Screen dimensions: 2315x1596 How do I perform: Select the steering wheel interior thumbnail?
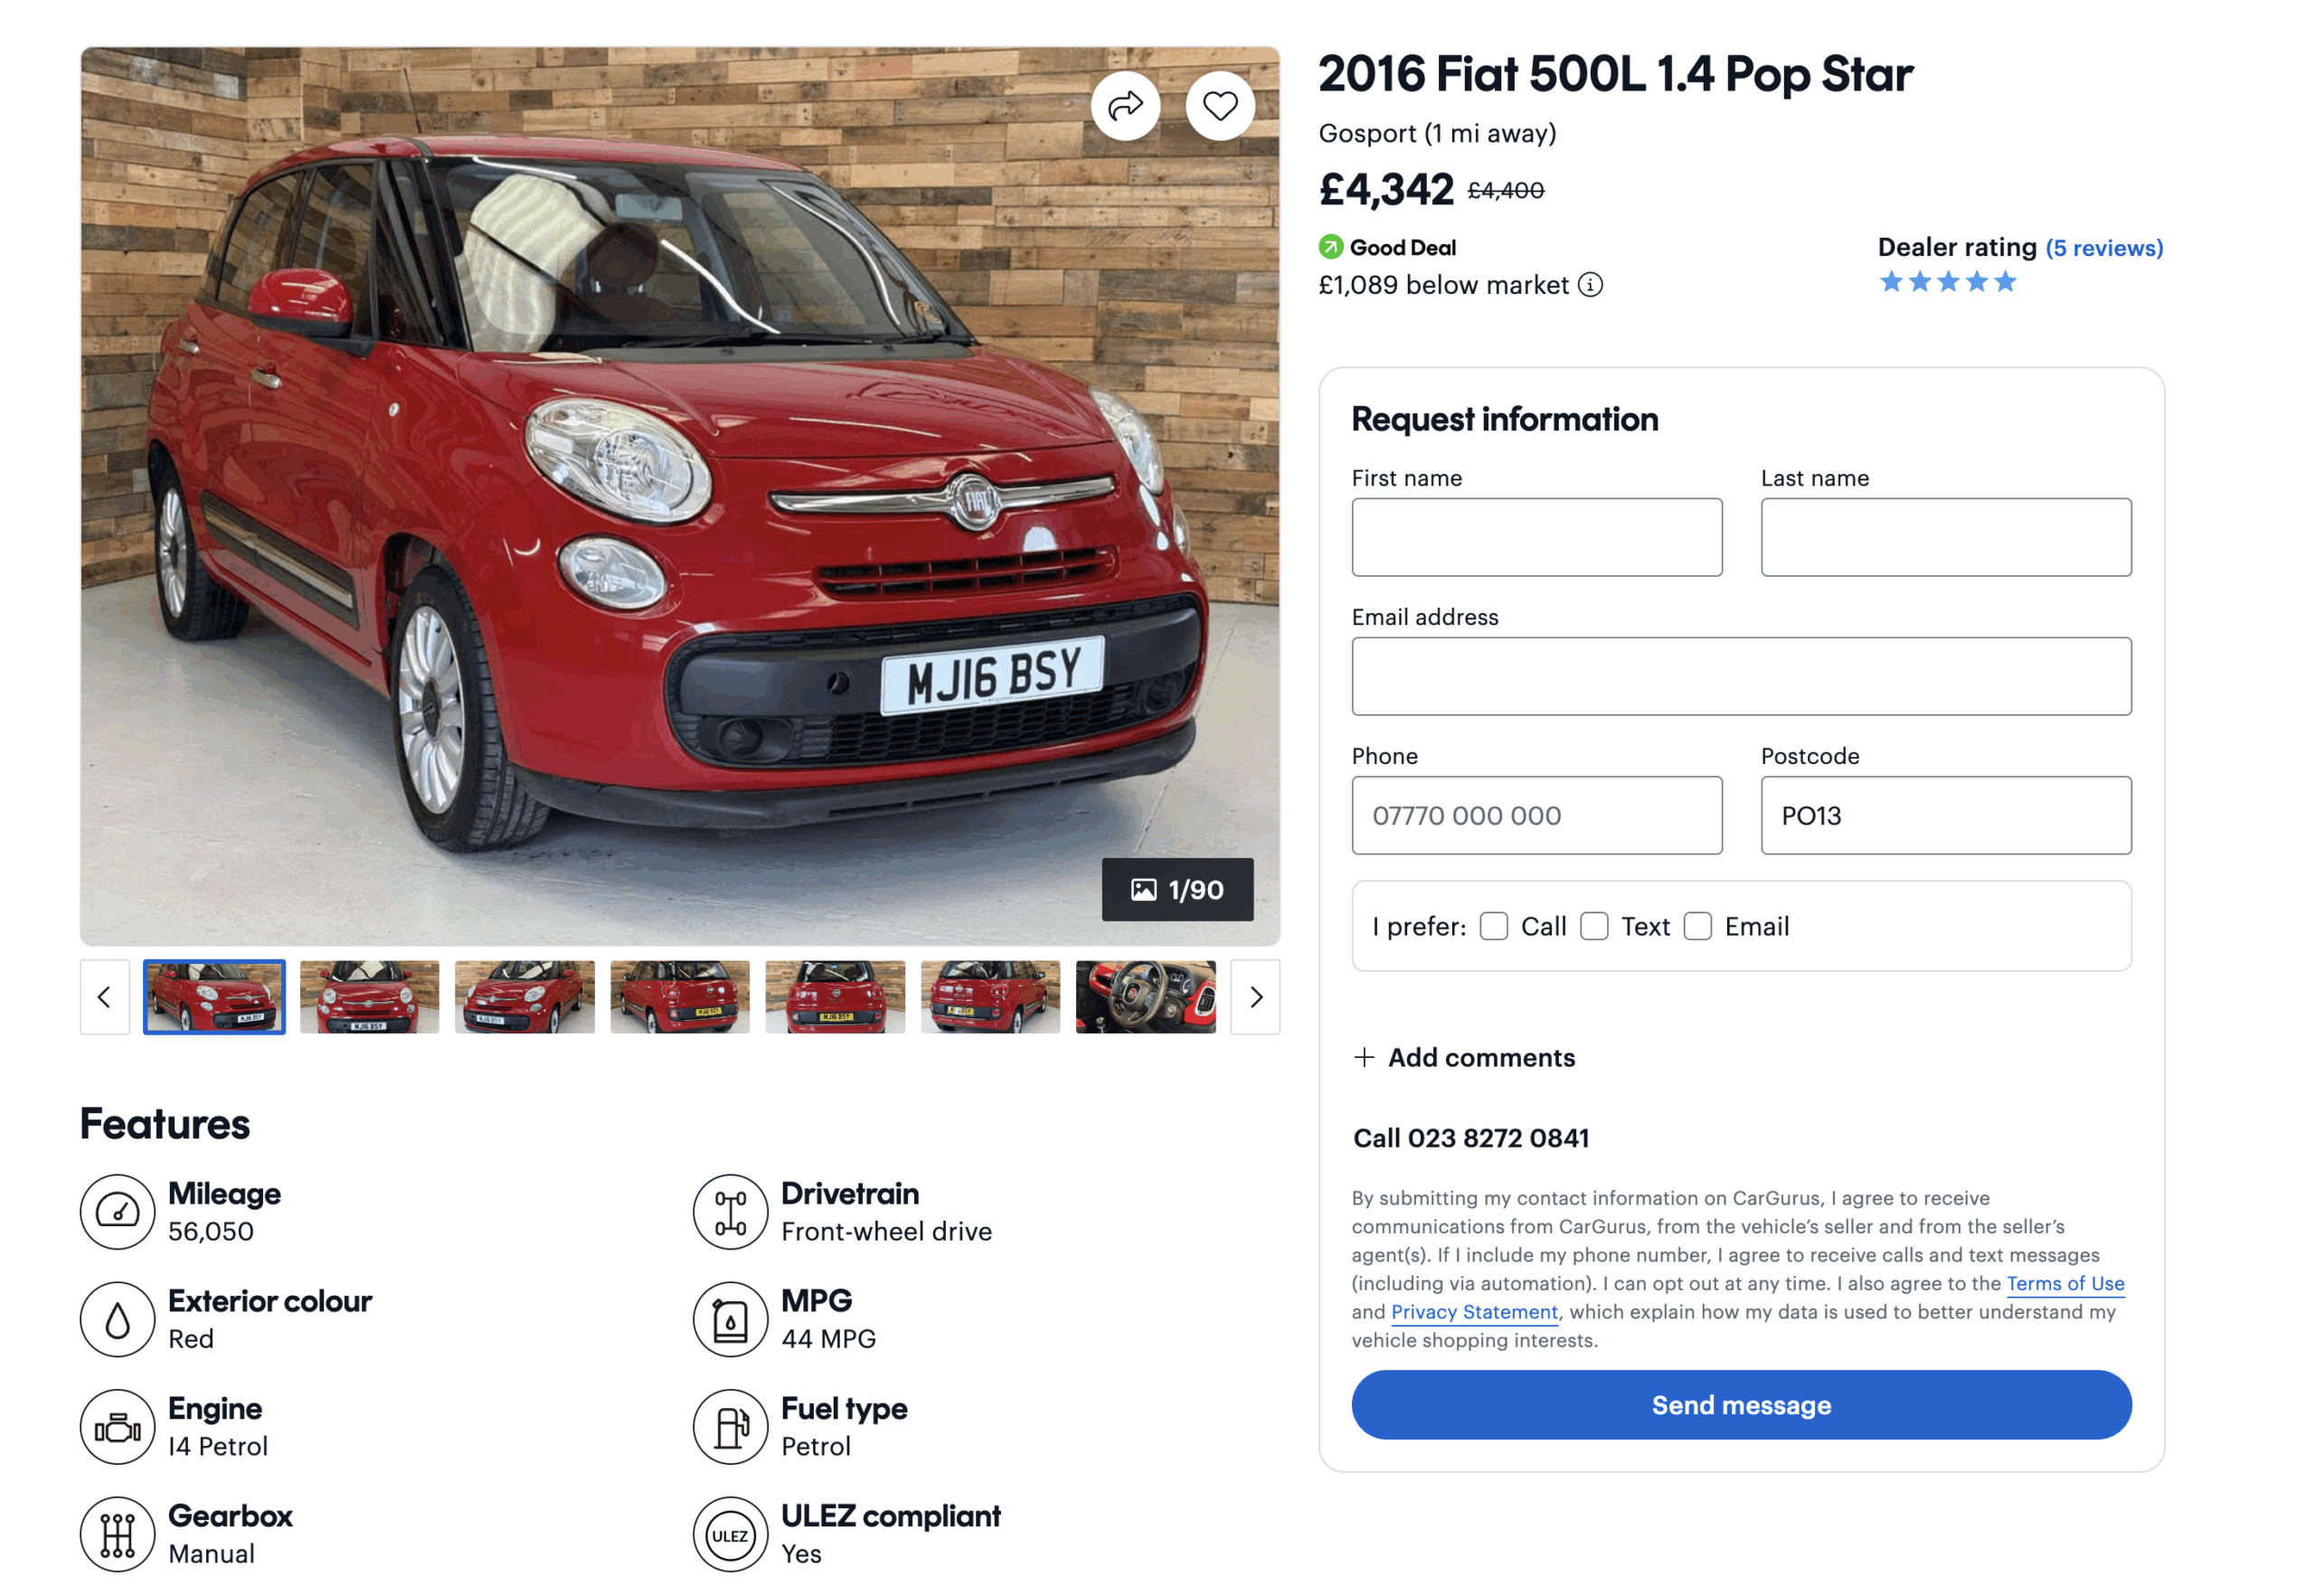point(1146,997)
